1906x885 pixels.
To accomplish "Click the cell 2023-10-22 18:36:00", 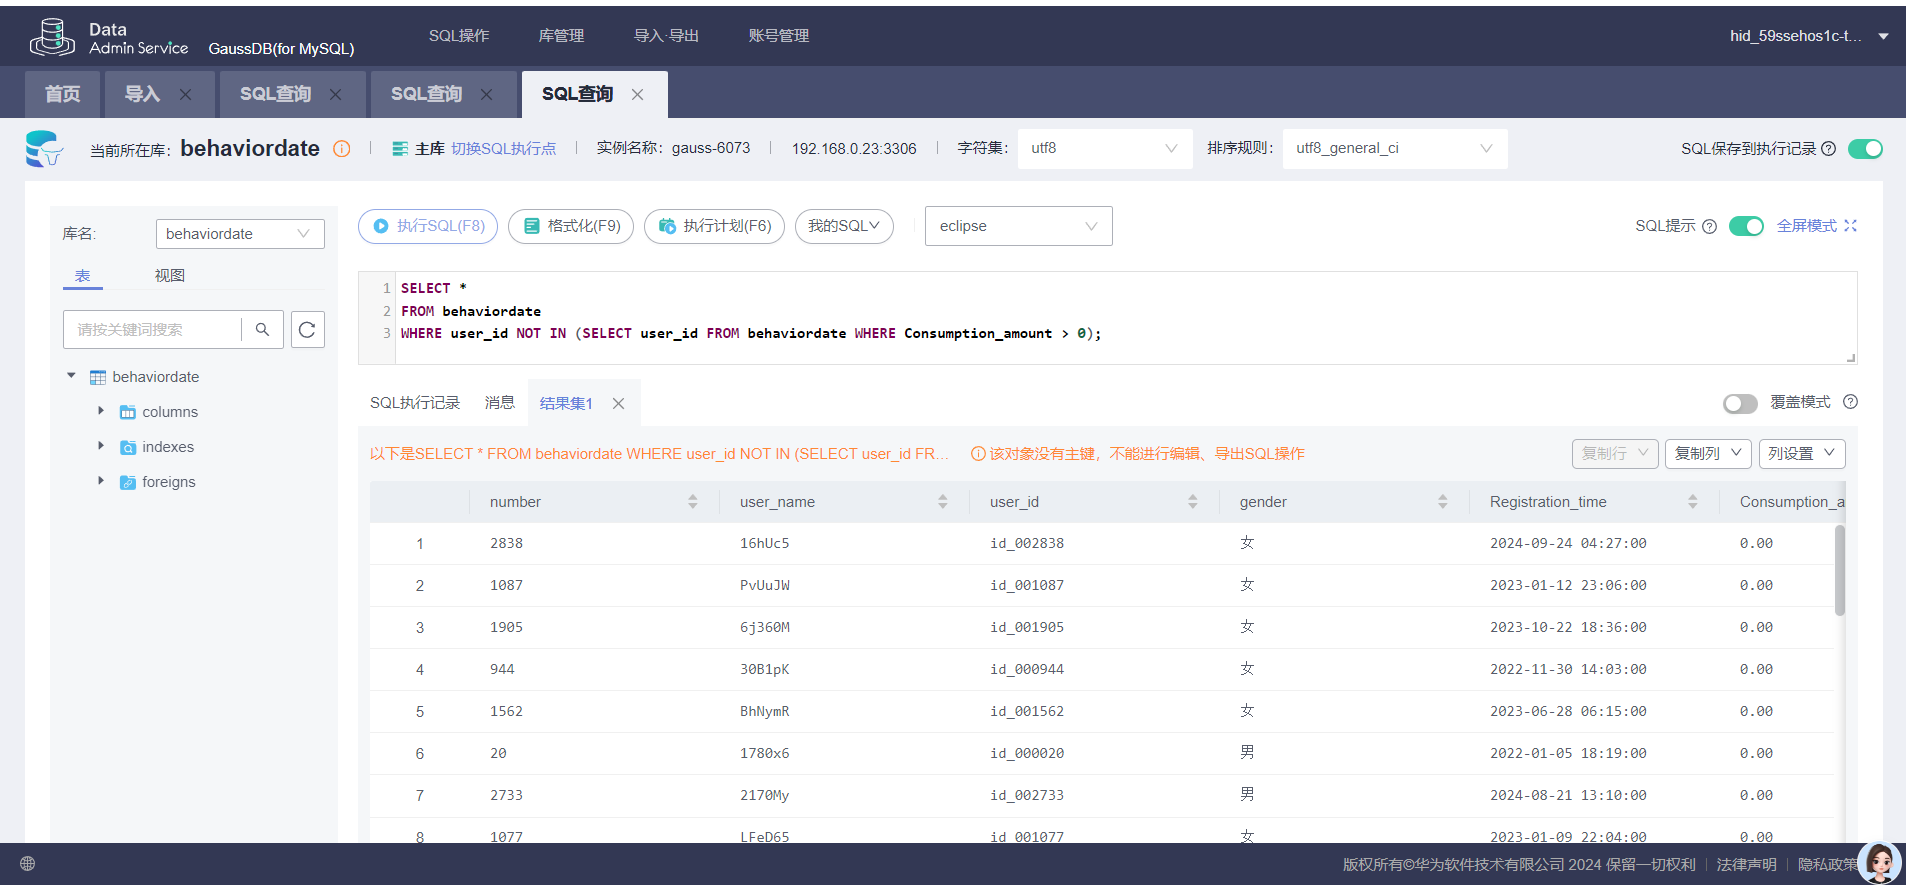I will point(1568,628).
